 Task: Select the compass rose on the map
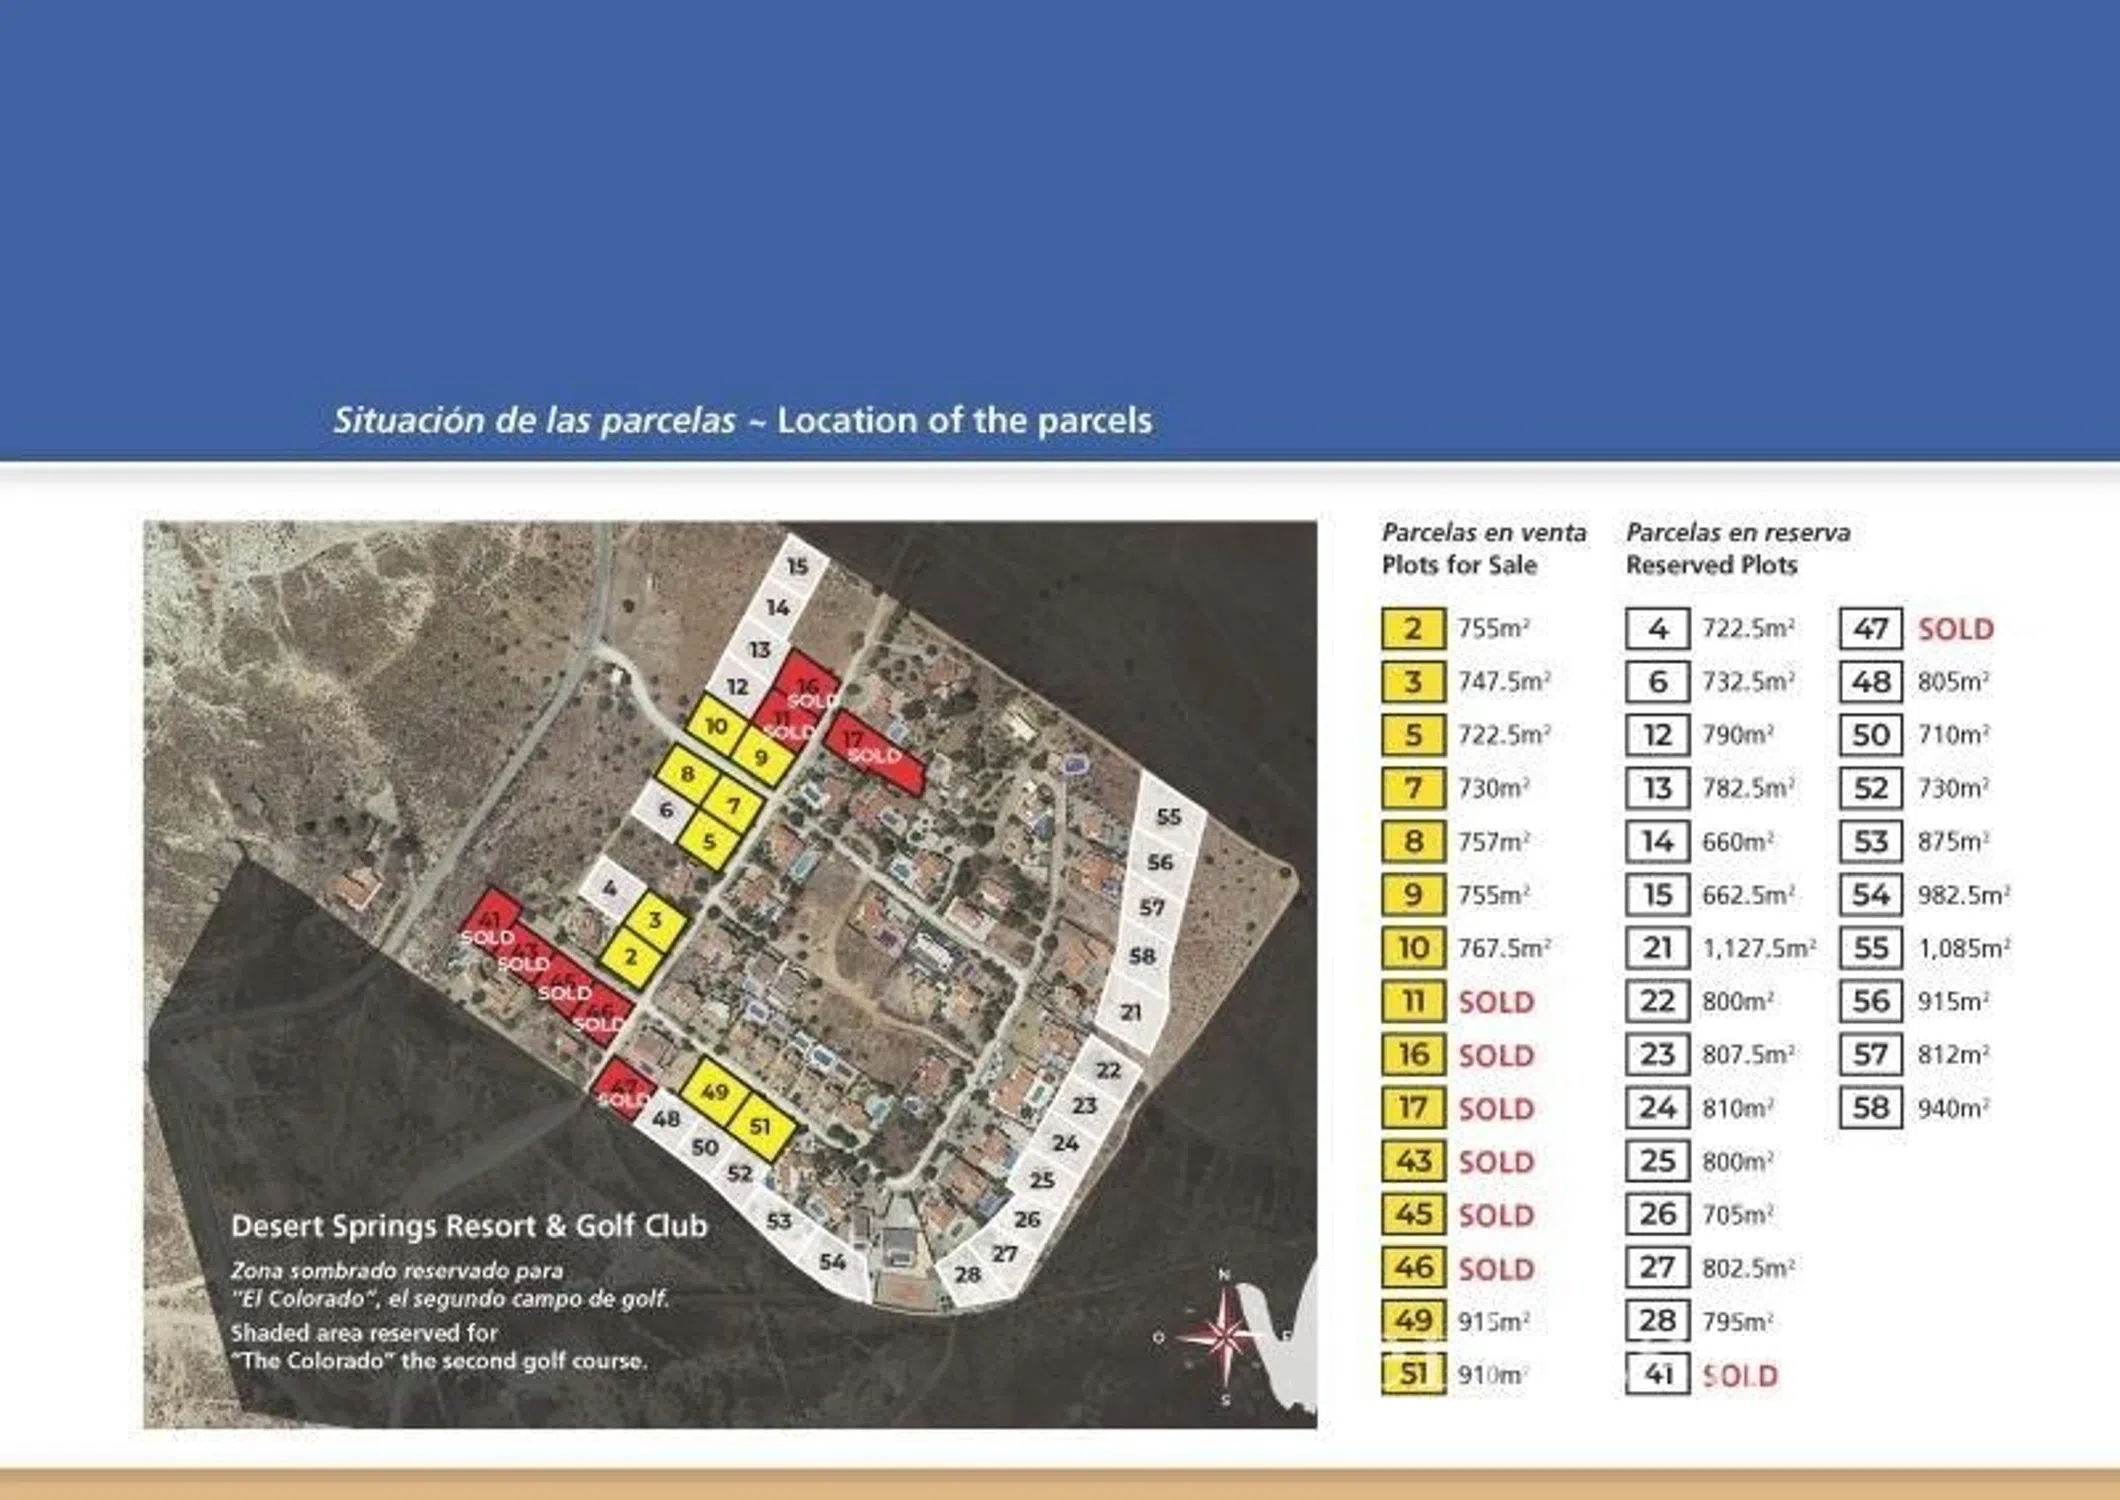pyautogui.click(x=1226, y=1335)
